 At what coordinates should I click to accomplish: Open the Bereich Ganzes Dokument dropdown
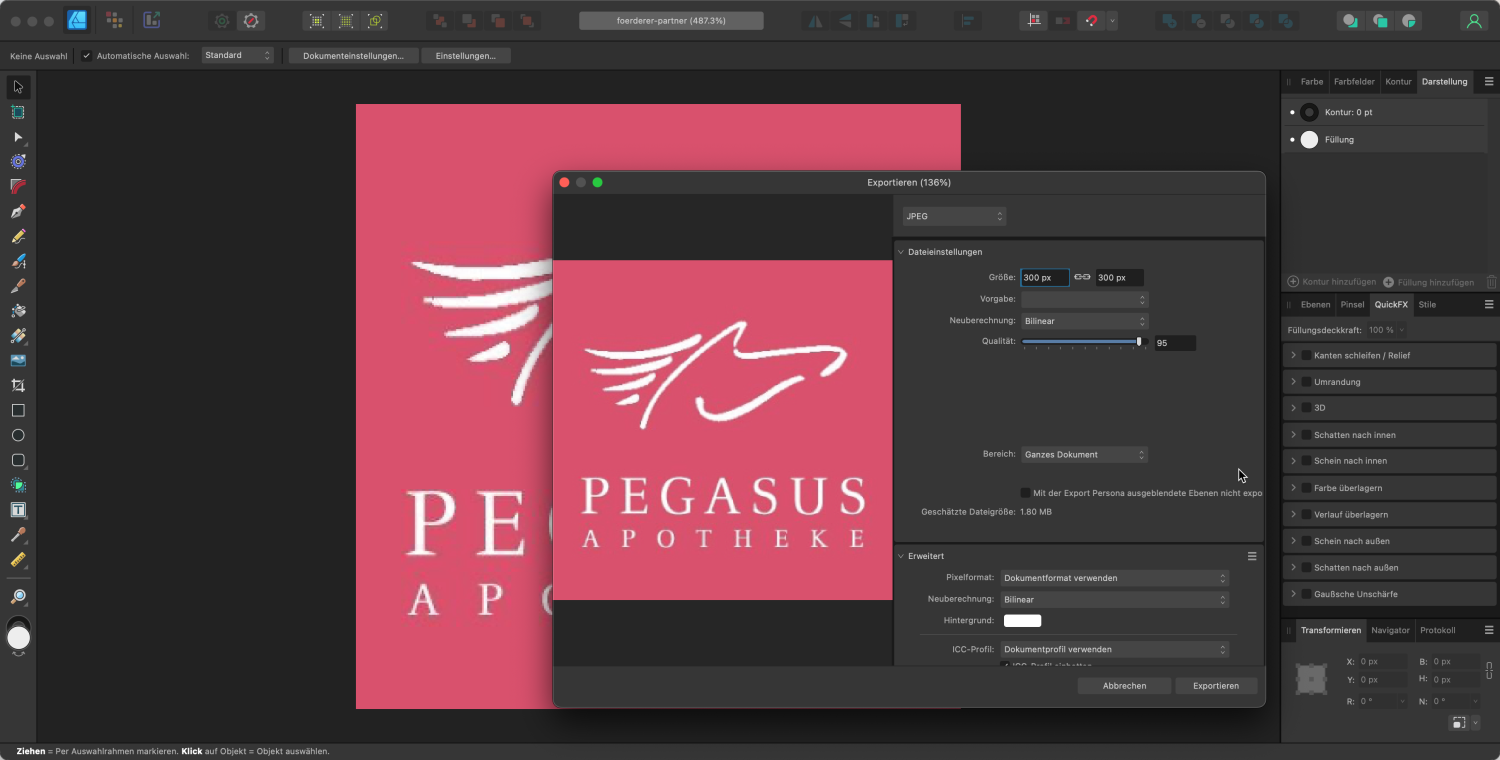tap(1084, 454)
